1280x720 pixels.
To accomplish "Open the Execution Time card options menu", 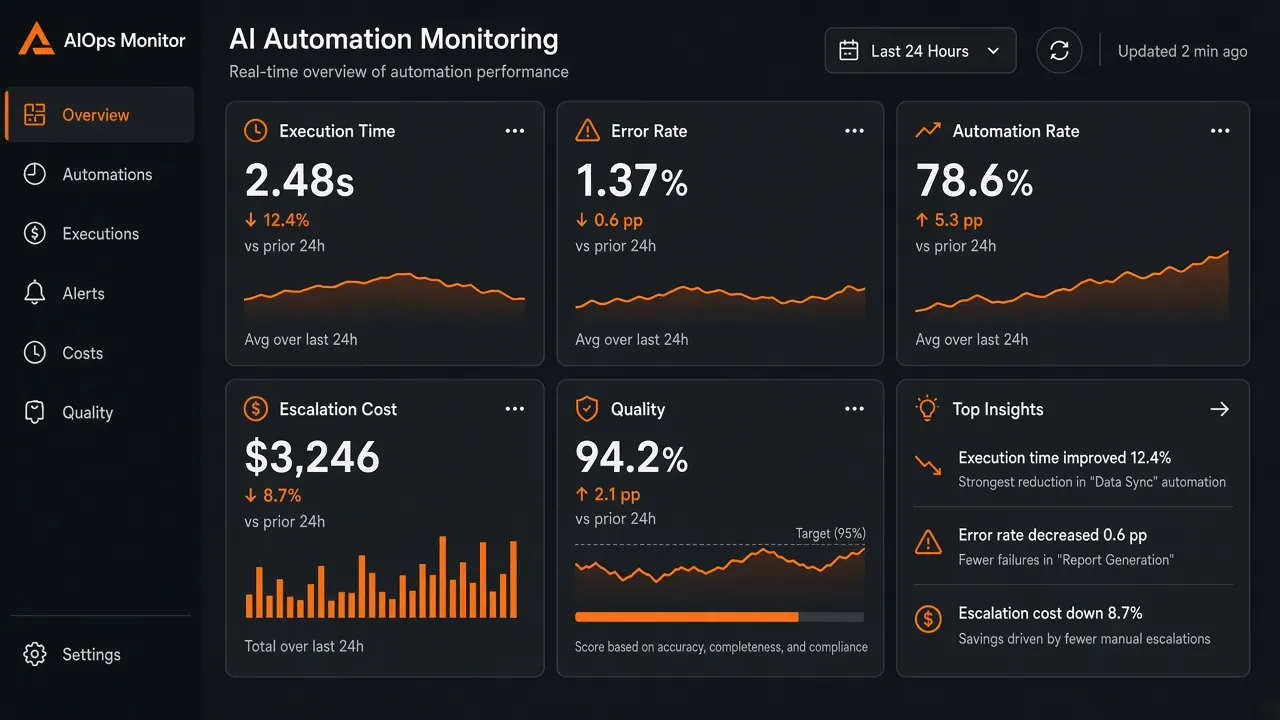I will click(515, 131).
